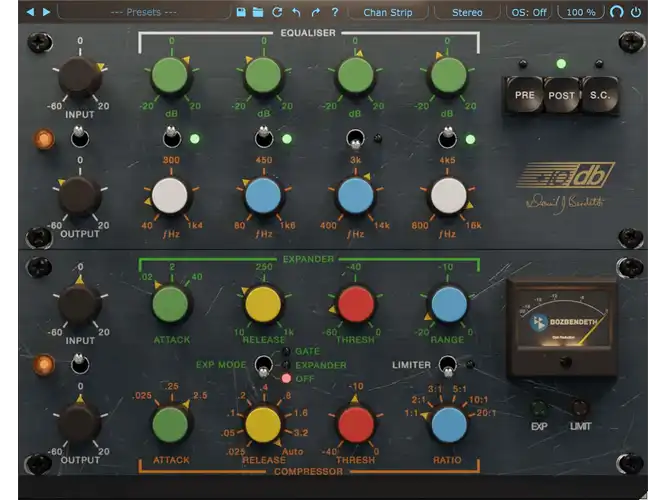This screenshot has width=667, height=500.
Task: Open the OS: Off oversampling dropdown
Action: (x=528, y=12)
